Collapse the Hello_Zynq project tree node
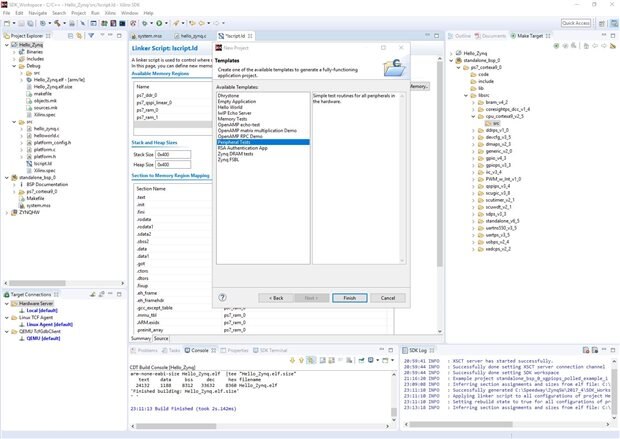The width and height of the screenshot is (620, 439). [6, 46]
